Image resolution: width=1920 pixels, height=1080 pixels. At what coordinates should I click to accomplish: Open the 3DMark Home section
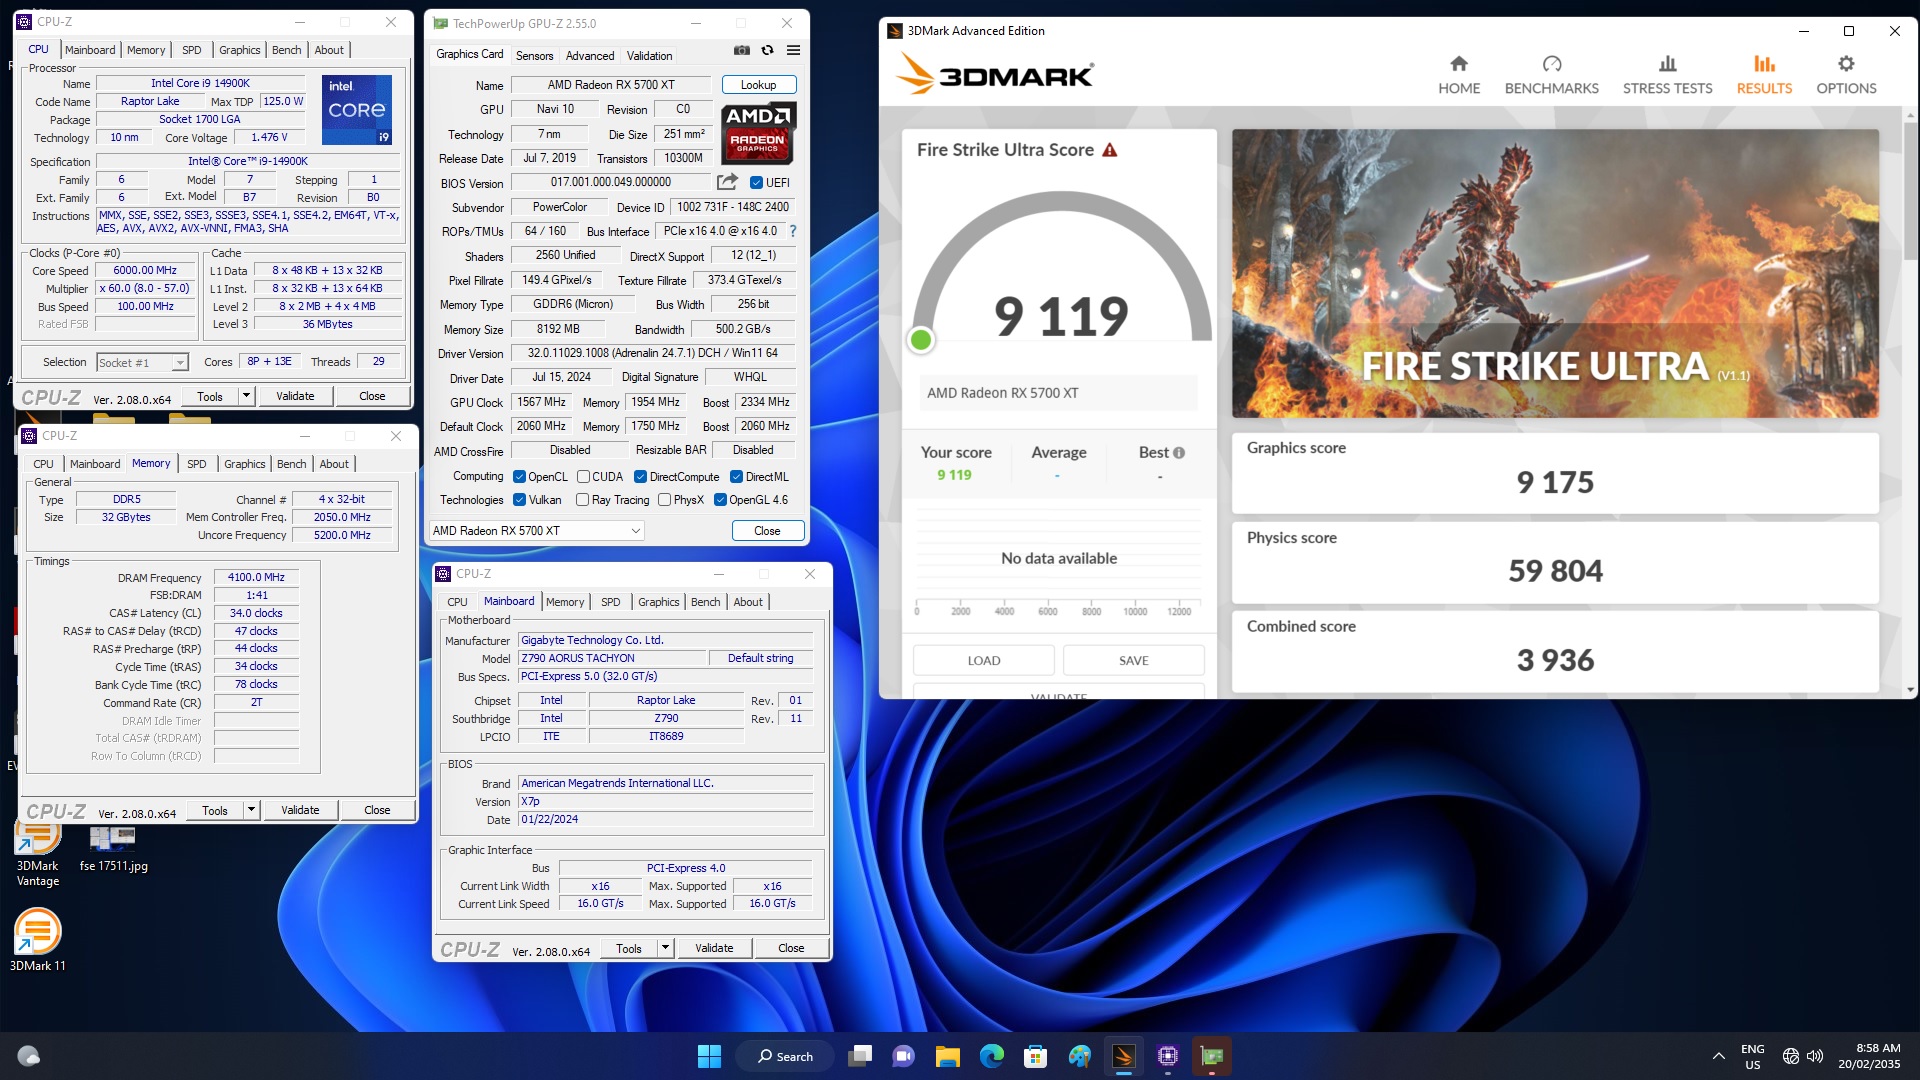[1459, 75]
